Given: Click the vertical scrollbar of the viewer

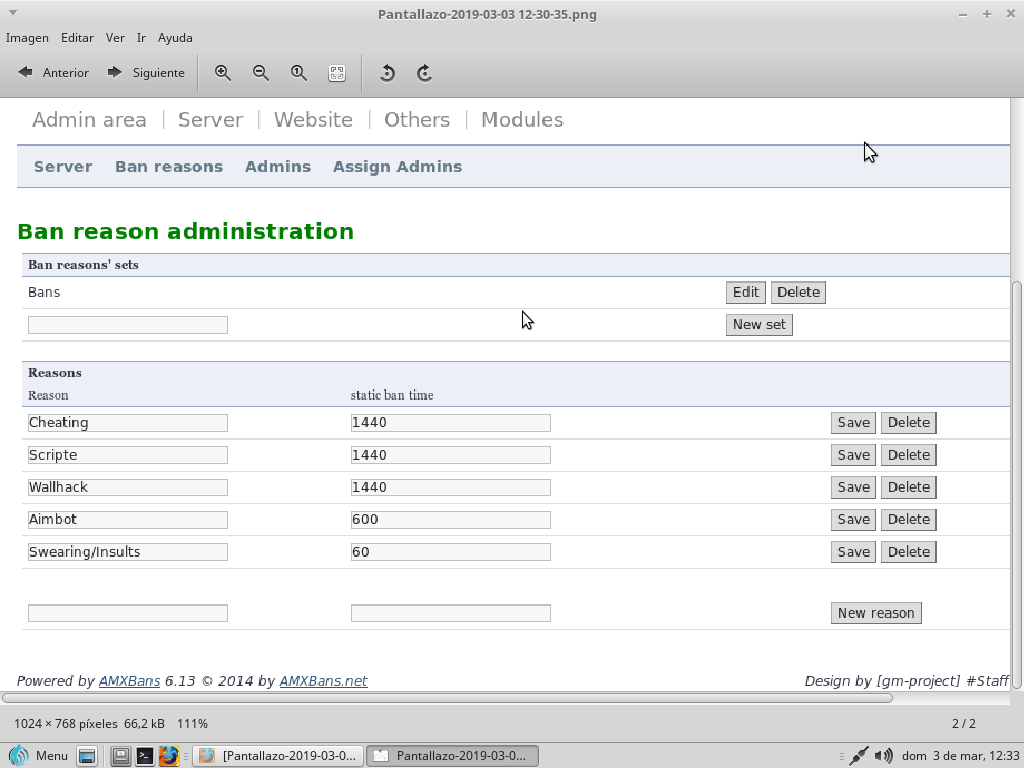Looking at the screenshot, I should point(1017,484).
